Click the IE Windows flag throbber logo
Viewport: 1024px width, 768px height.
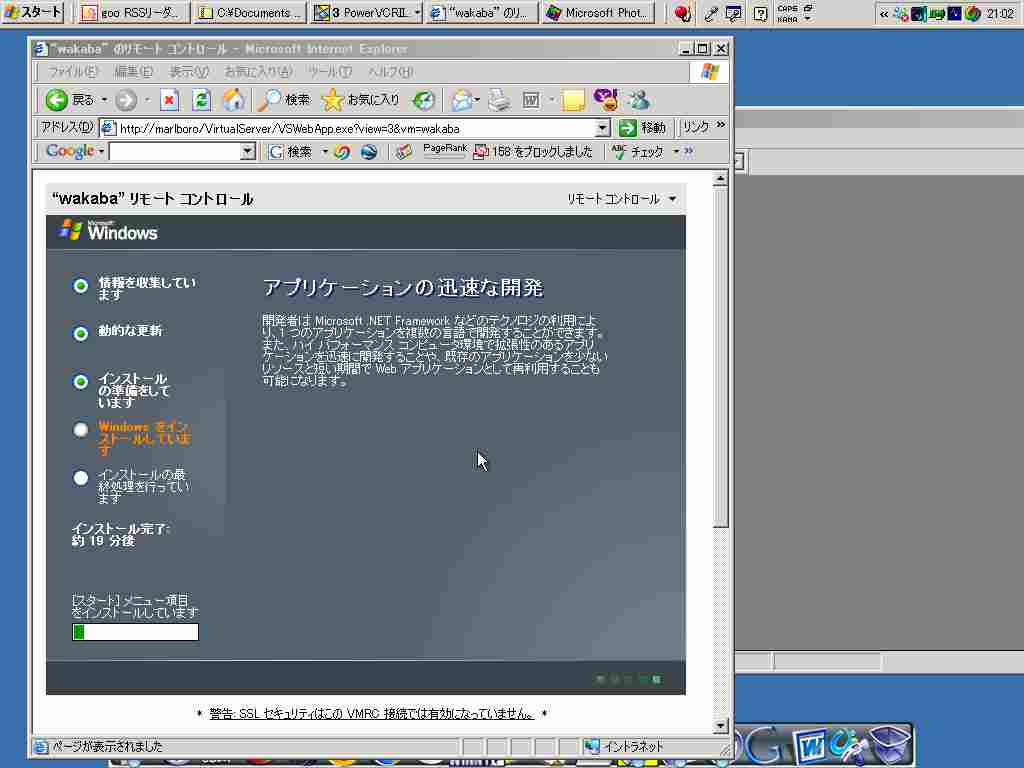click(x=709, y=72)
